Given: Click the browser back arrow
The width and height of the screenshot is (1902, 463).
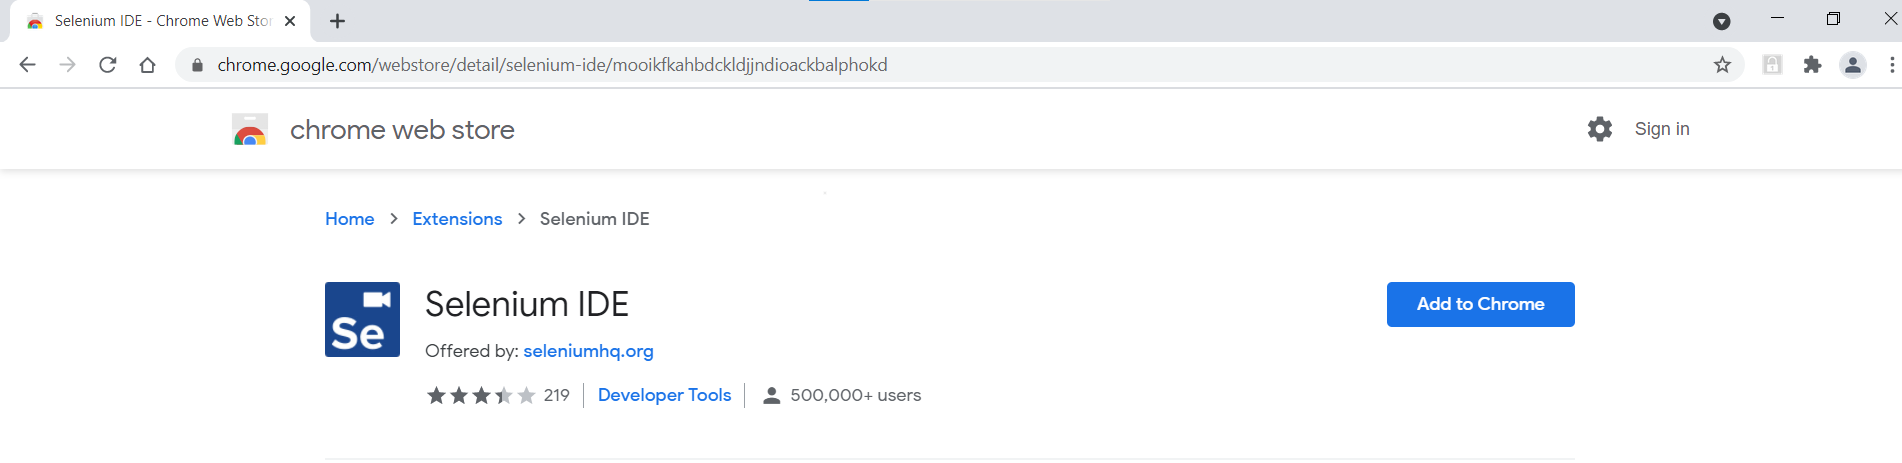Looking at the screenshot, I should click(27, 65).
